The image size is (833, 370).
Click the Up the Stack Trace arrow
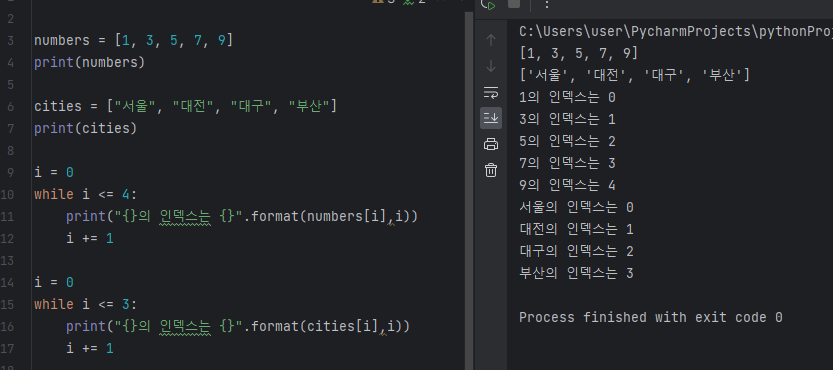coord(491,40)
